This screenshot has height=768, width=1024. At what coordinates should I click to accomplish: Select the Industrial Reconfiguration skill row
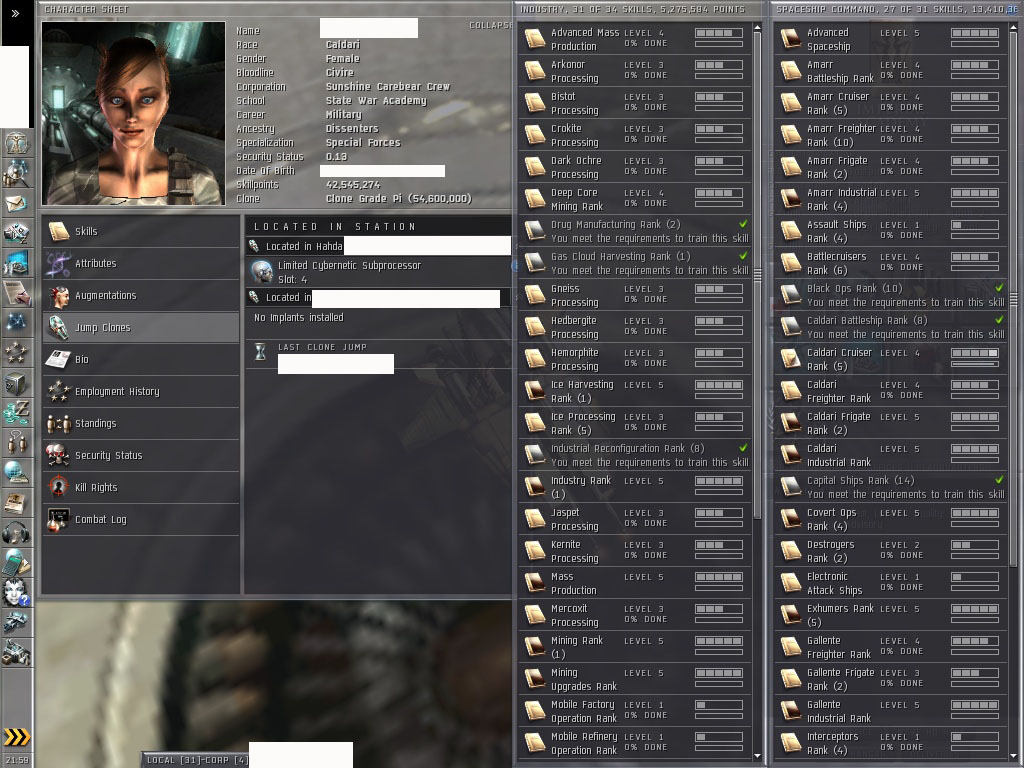point(635,455)
